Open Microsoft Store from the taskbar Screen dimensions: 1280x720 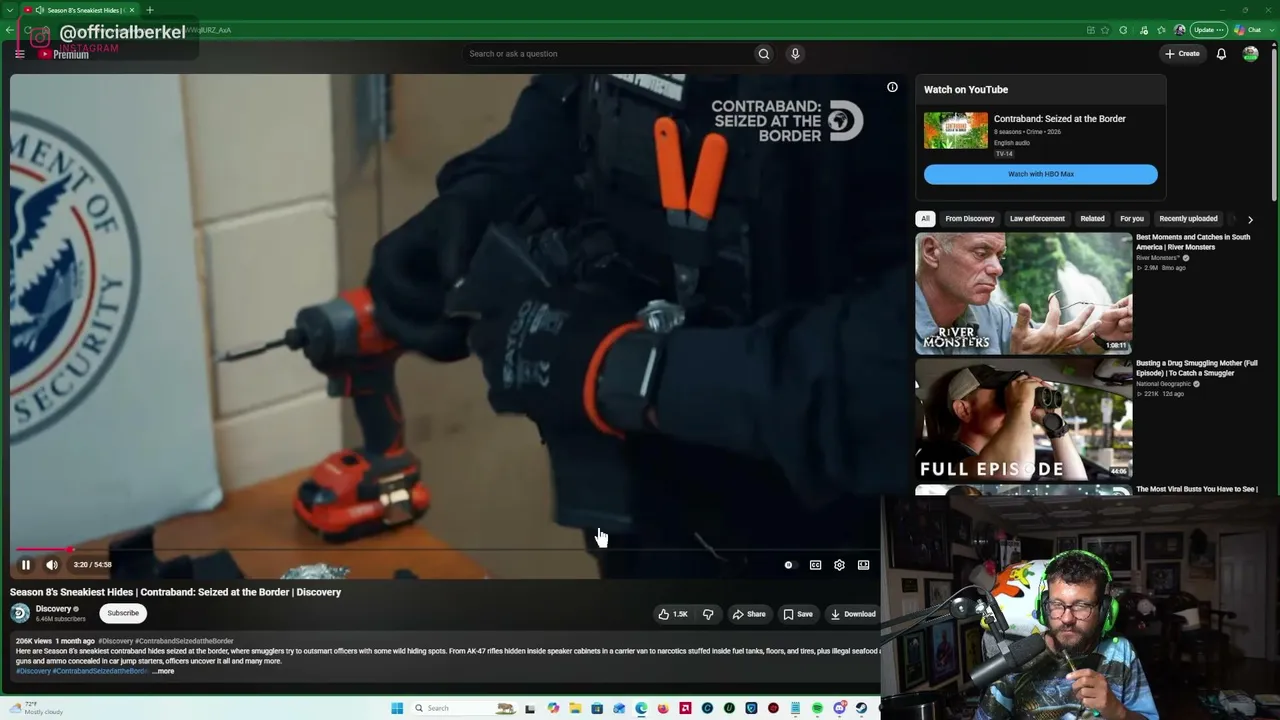pos(597,708)
